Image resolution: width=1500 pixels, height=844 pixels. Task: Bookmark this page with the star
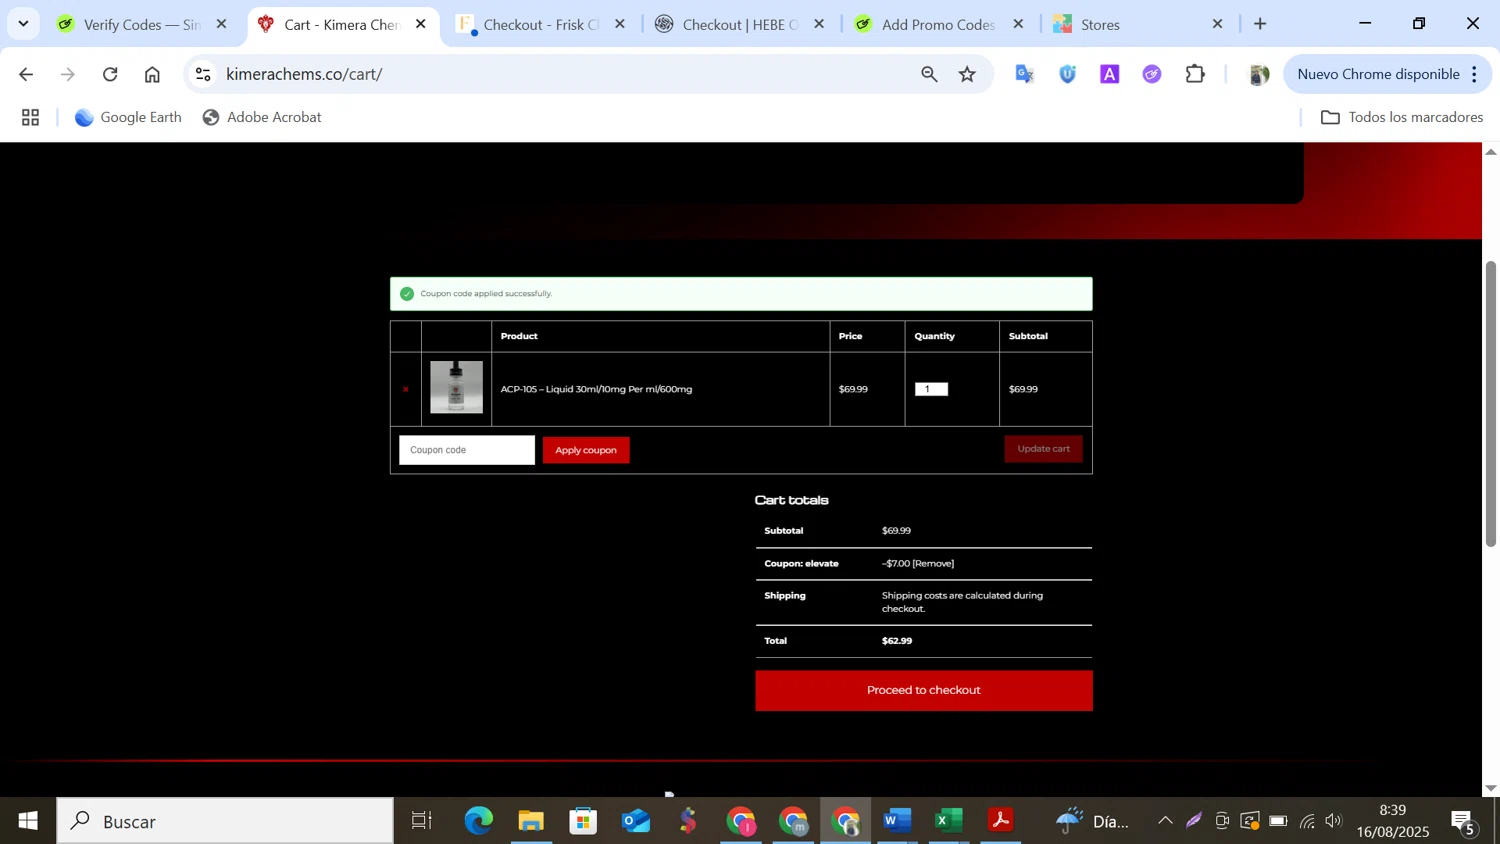(x=967, y=74)
